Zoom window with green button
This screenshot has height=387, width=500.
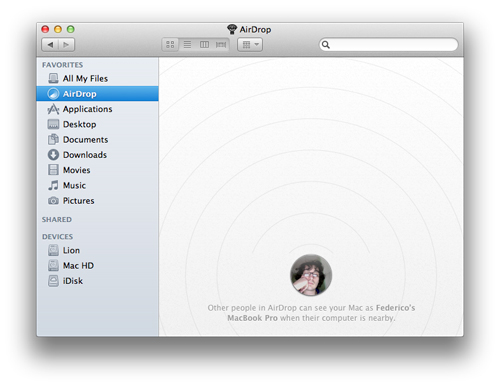(71, 29)
